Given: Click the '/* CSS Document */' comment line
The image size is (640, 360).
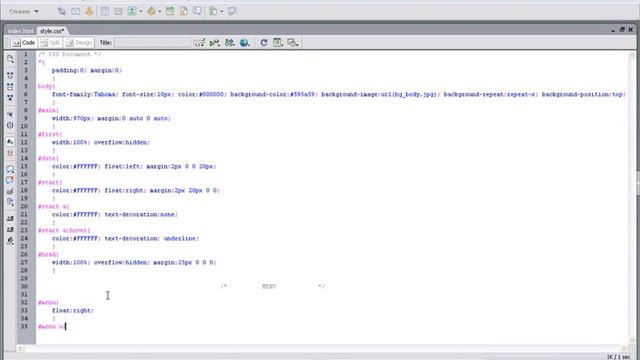Looking at the screenshot, I should coord(69,54).
